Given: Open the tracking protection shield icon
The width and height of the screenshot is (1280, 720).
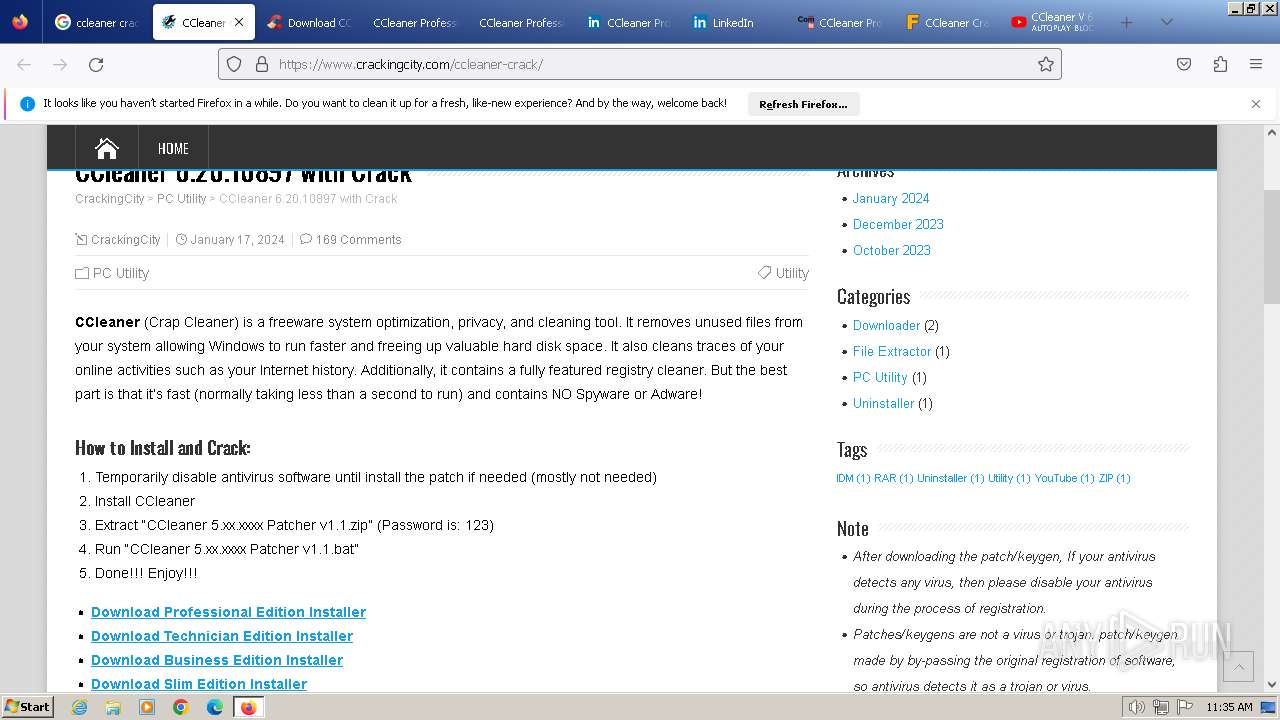Looking at the screenshot, I should coord(234,64).
